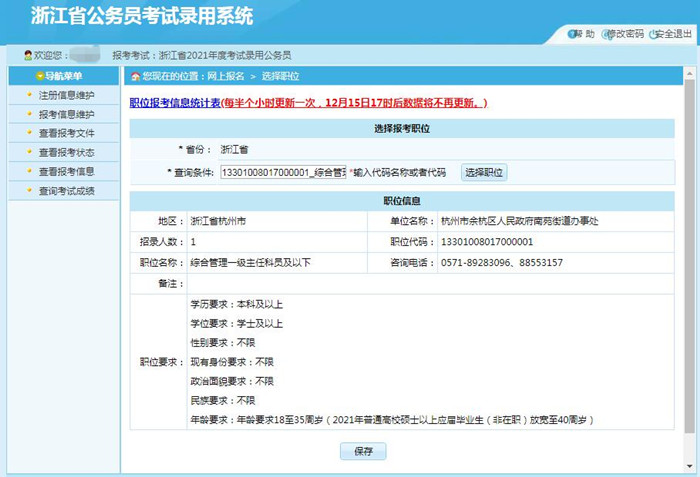The image size is (700, 477).
Task: Click 安全退出 to log out
Action: 673,34
